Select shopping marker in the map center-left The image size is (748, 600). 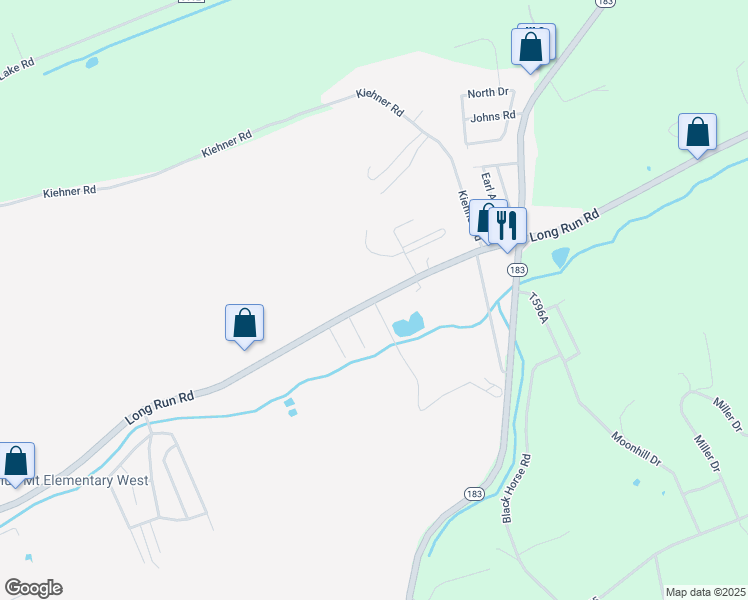tap(244, 325)
